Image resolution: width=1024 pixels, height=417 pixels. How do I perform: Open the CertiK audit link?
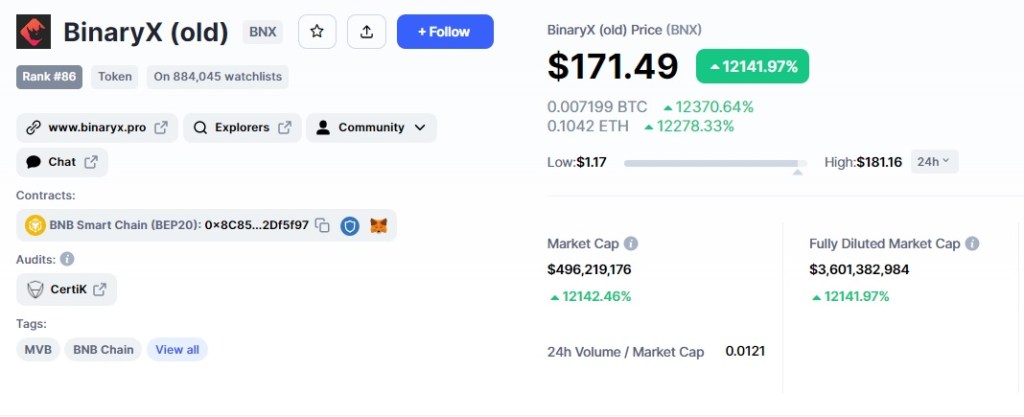67,289
